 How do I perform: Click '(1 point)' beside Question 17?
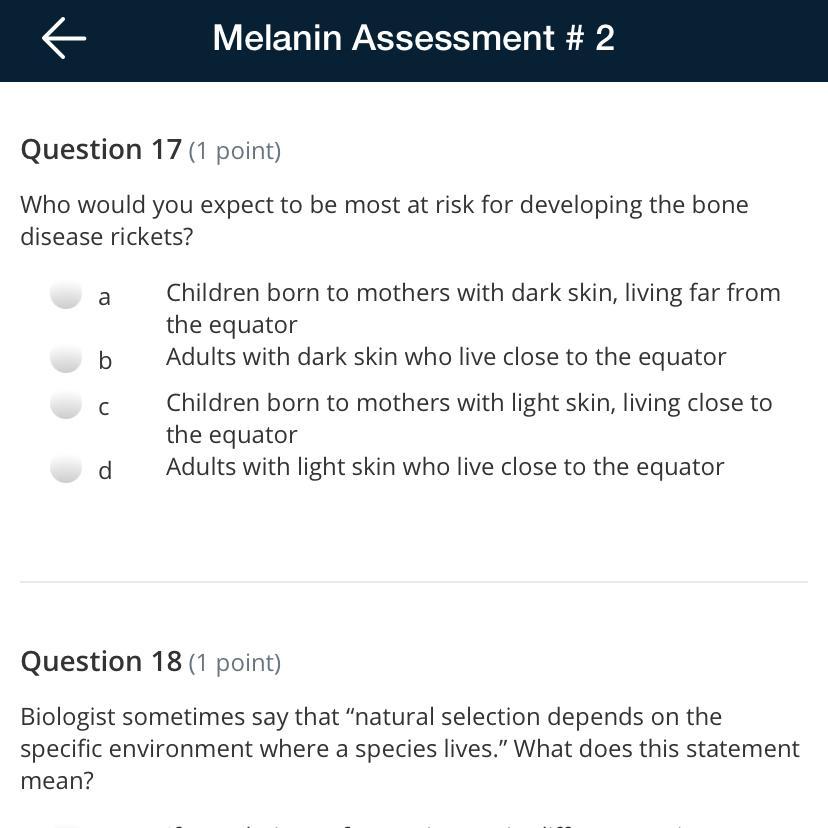click(235, 151)
